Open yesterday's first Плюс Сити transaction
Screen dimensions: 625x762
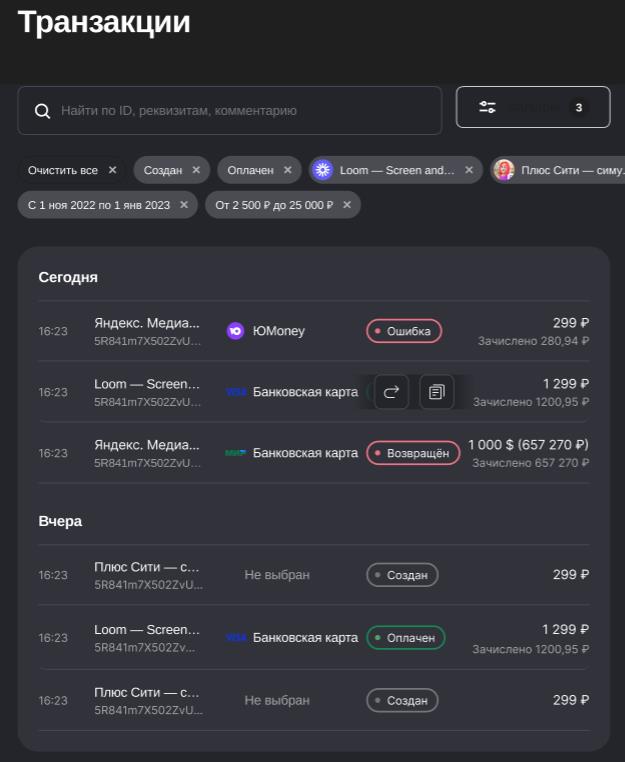[x=147, y=575]
